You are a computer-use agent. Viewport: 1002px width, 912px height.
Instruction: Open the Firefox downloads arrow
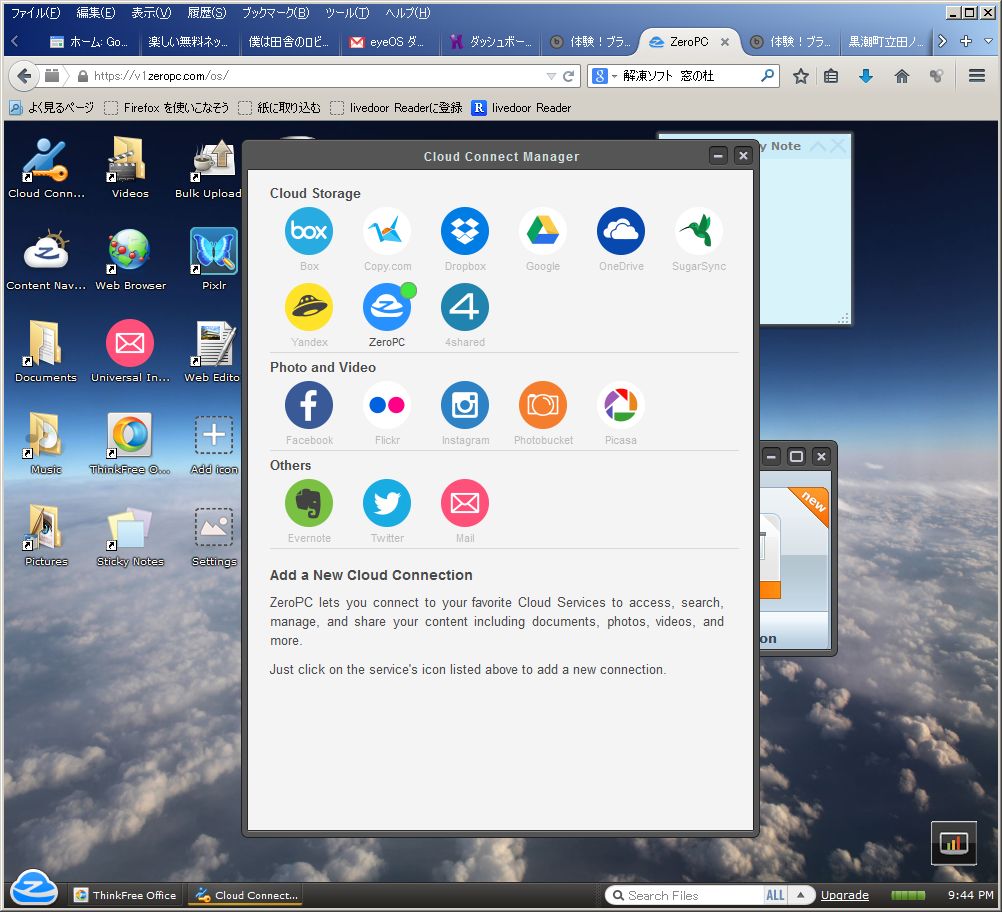865,76
